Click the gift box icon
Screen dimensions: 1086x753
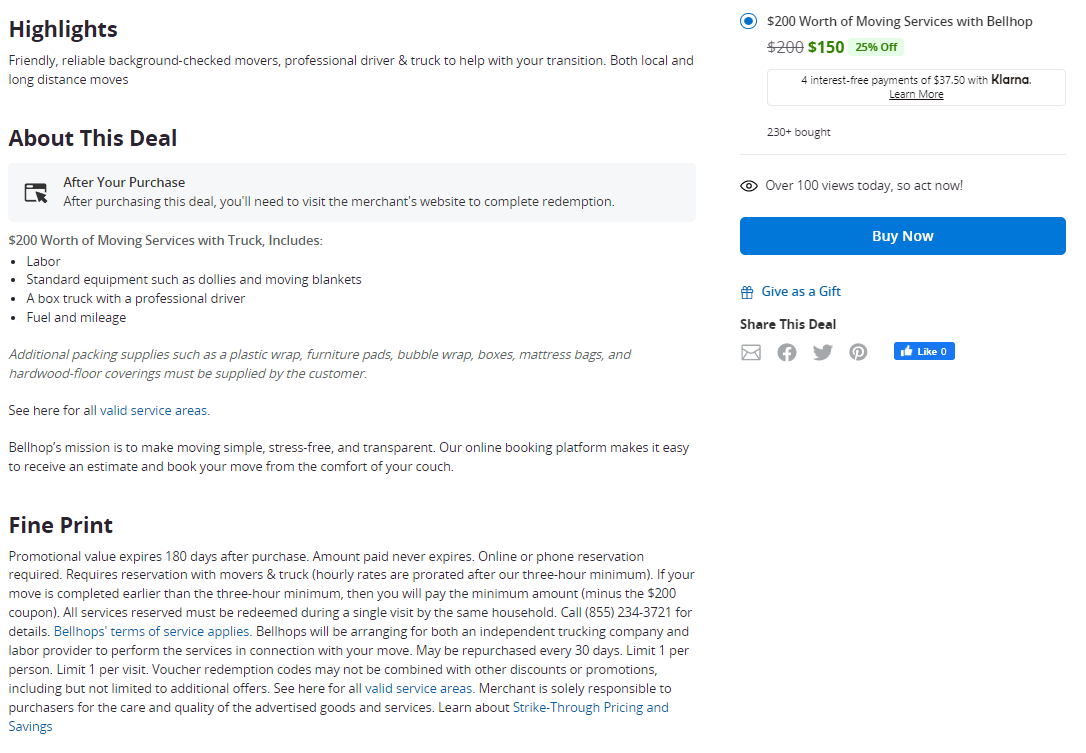[x=747, y=292]
